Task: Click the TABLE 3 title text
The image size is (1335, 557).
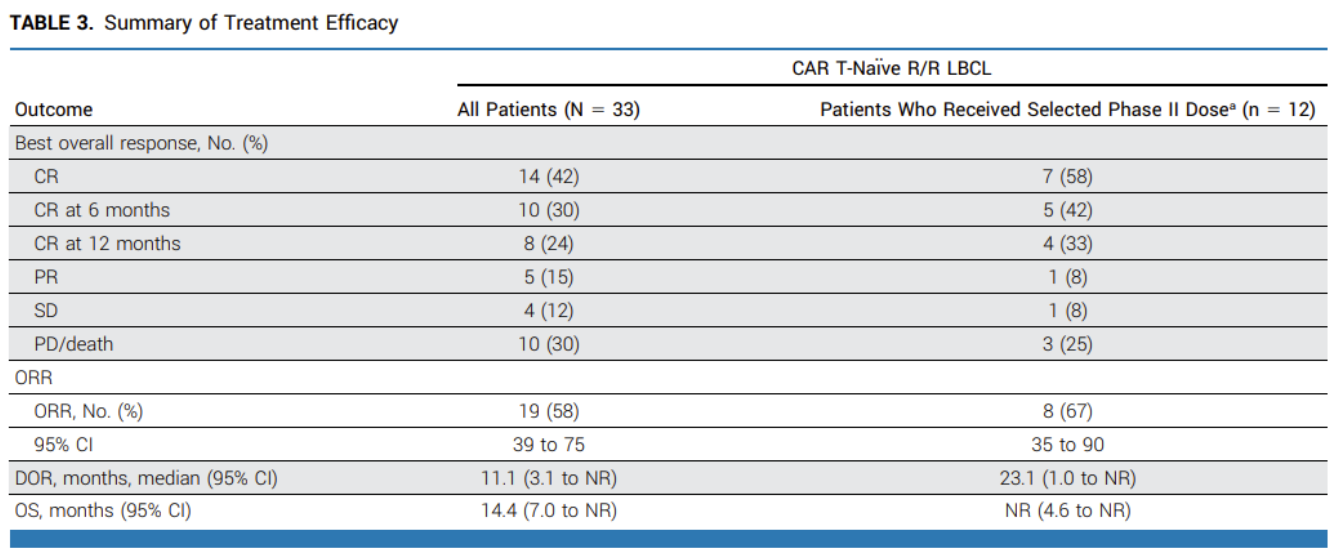Action: pyautogui.click(x=204, y=23)
